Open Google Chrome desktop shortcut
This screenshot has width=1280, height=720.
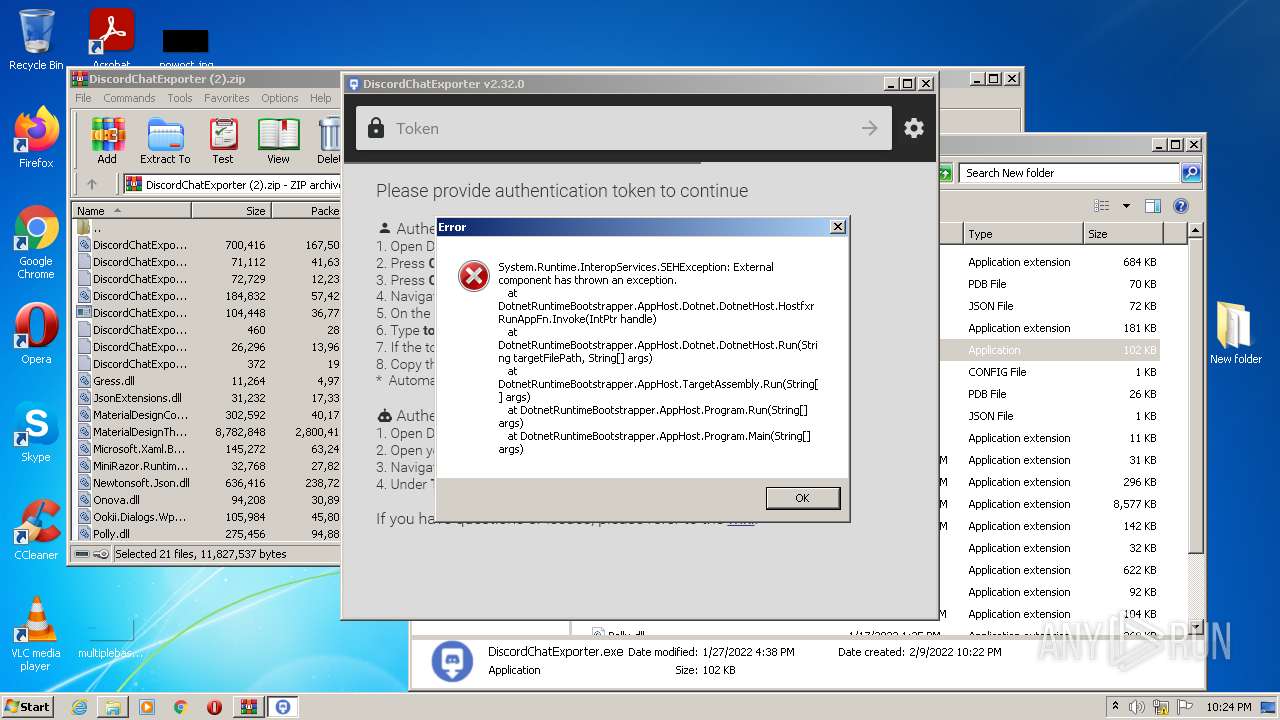(x=36, y=242)
